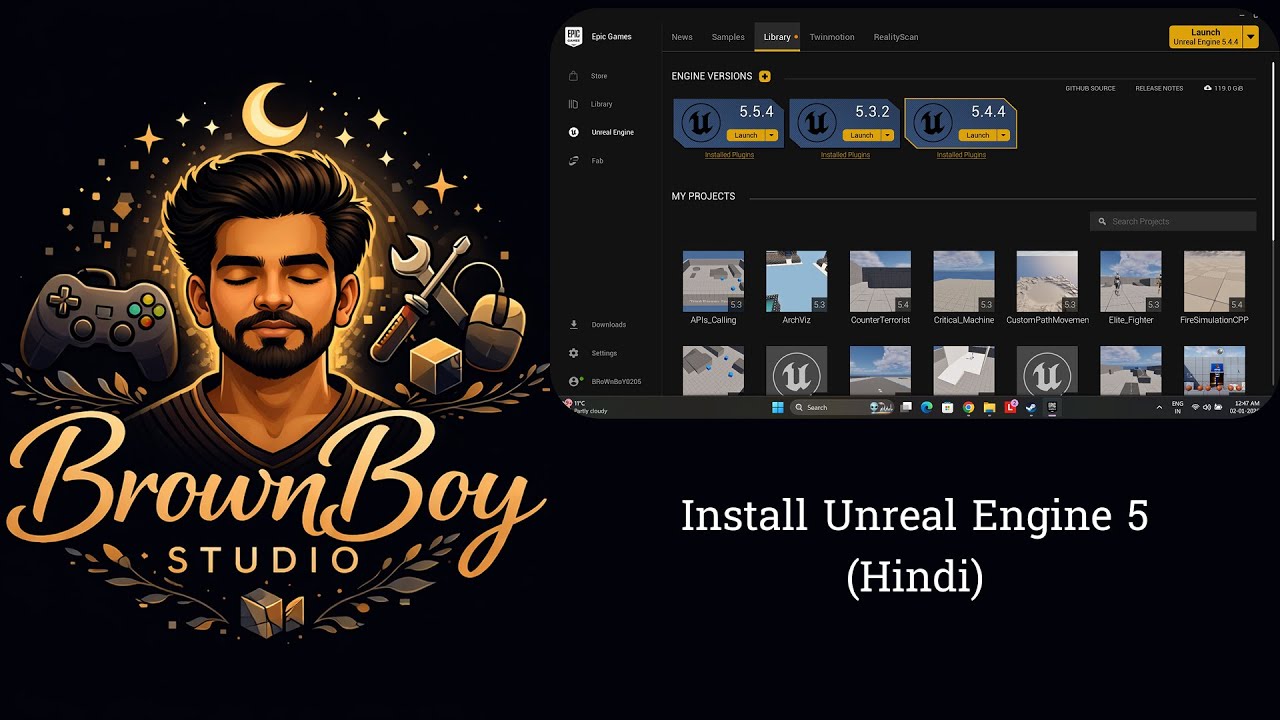Open Downloads in the sidebar
The height and width of the screenshot is (720, 1280).
click(x=598, y=325)
